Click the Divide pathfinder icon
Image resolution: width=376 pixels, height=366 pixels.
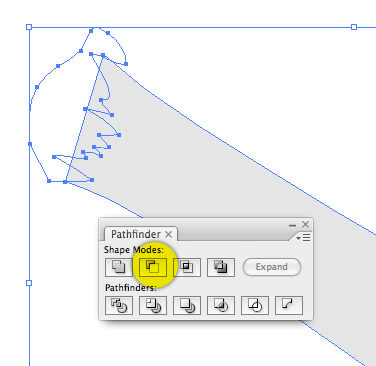pyautogui.click(x=119, y=305)
